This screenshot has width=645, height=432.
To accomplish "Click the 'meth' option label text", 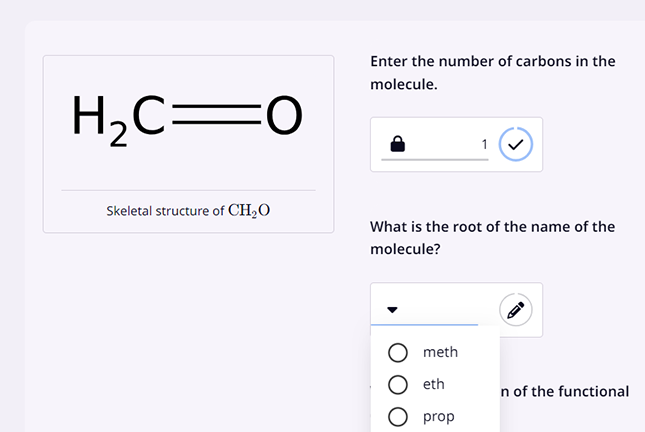I will pos(440,352).
